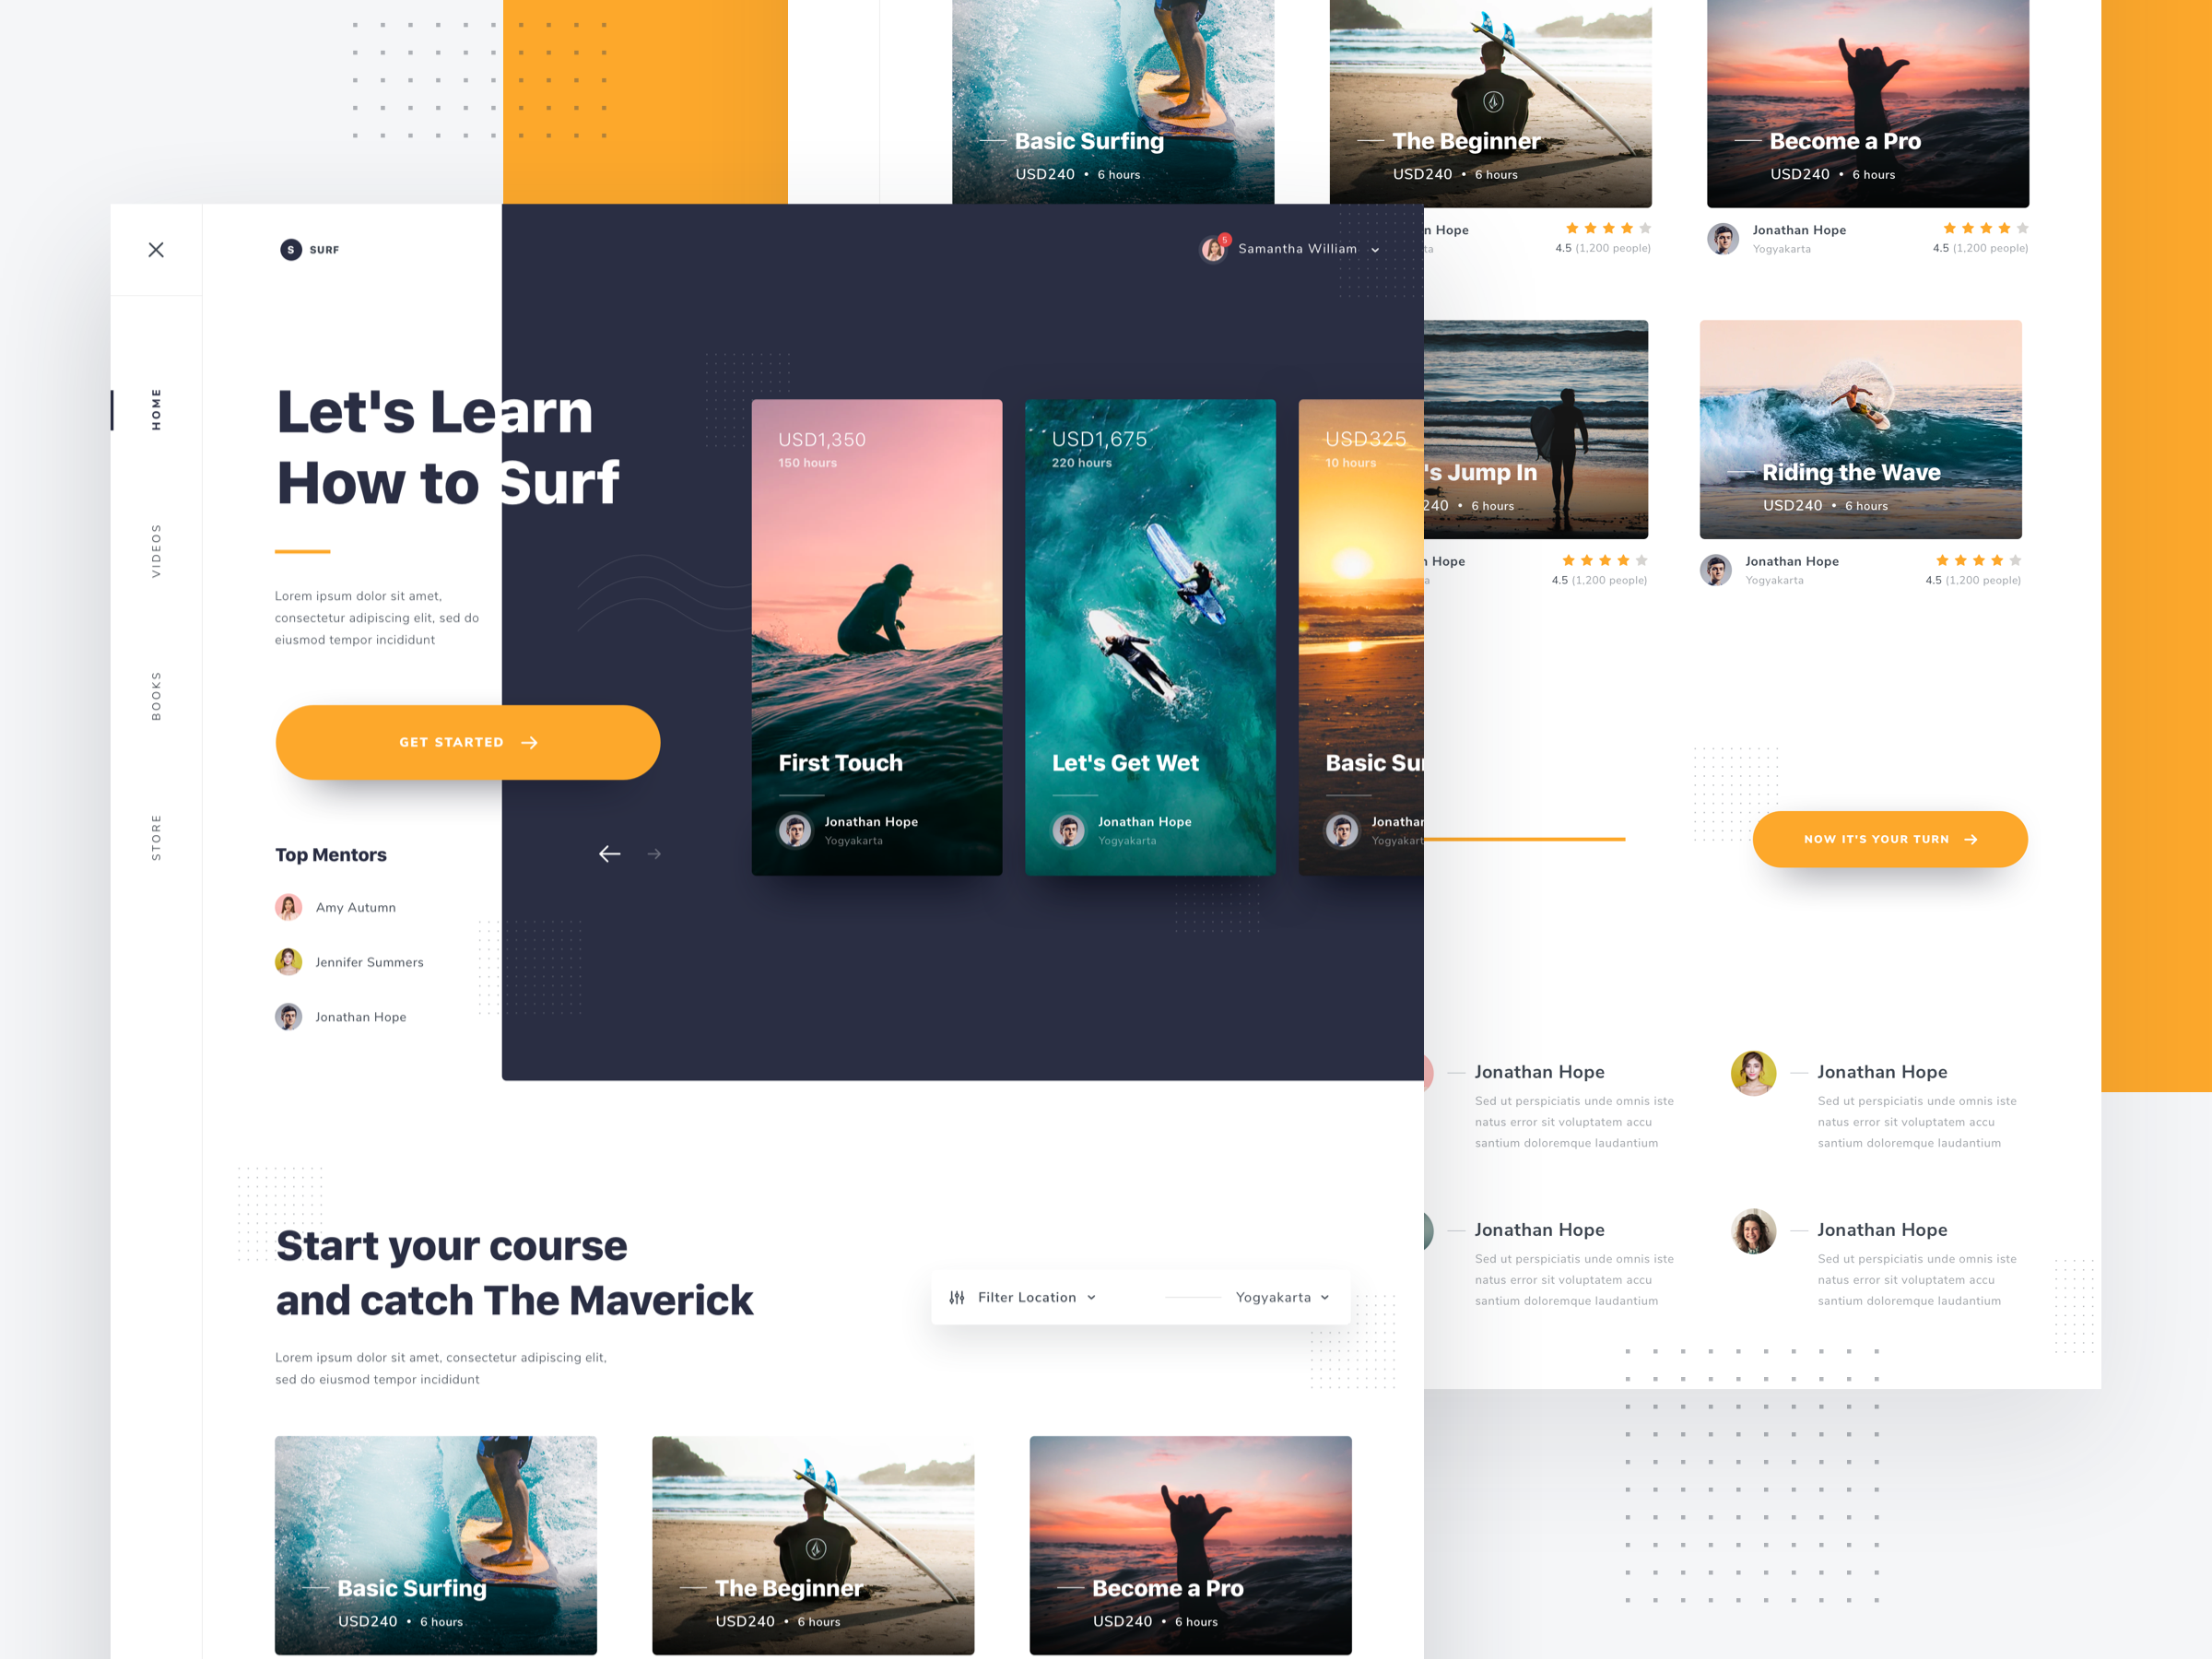Click the Jonathan Hope mentor profile link
Viewport: 2212px width, 1659px height.
[x=360, y=1016]
